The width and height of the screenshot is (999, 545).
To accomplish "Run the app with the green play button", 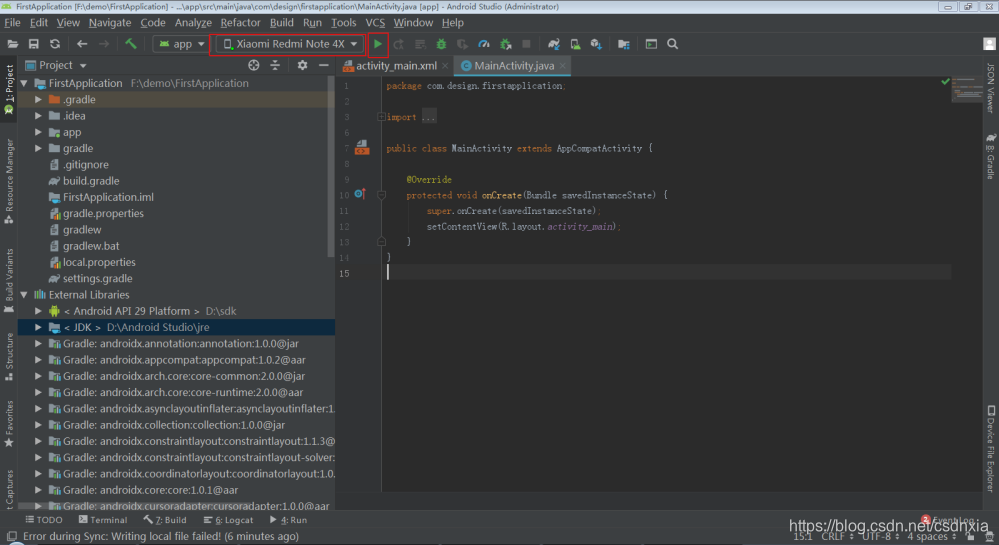I will tap(378, 44).
